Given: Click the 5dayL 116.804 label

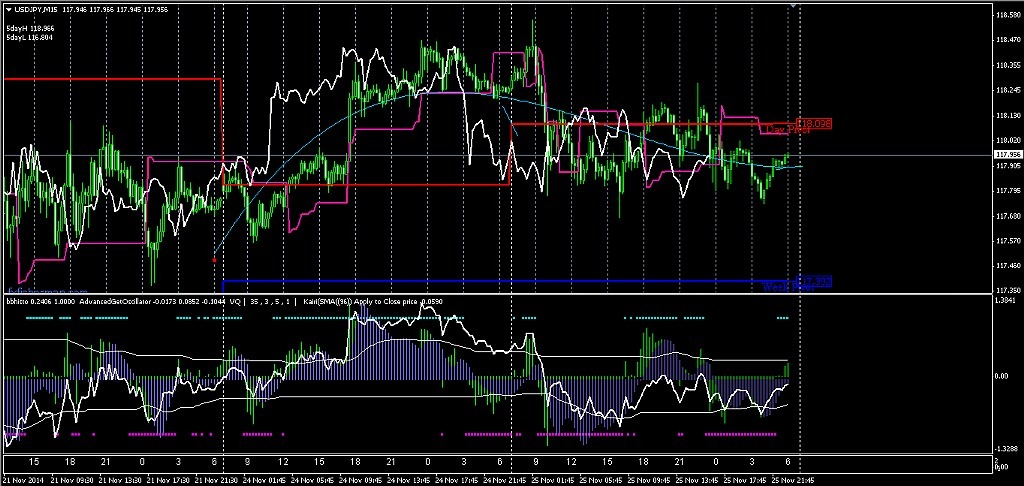Looking at the screenshot, I should pos(29,38).
